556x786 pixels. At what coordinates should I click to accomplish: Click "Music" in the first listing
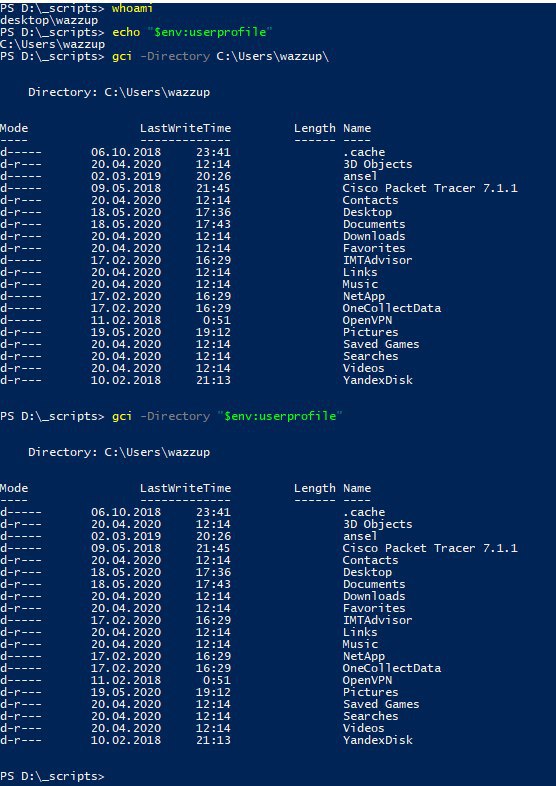pyautogui.click(x=360, y=285)
